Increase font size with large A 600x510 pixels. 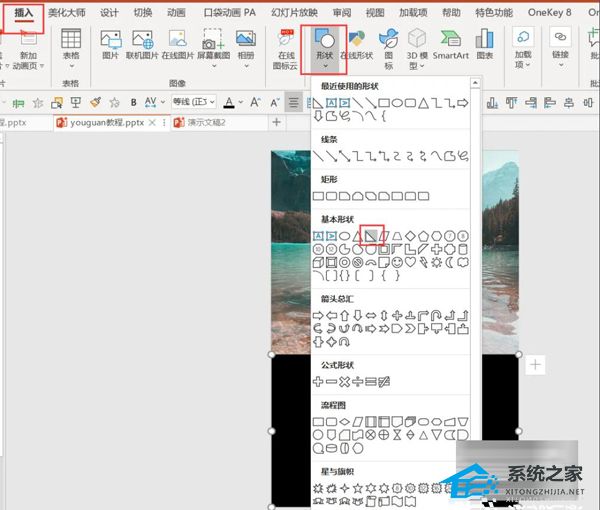pyautogui.click(x=255, y=102)
